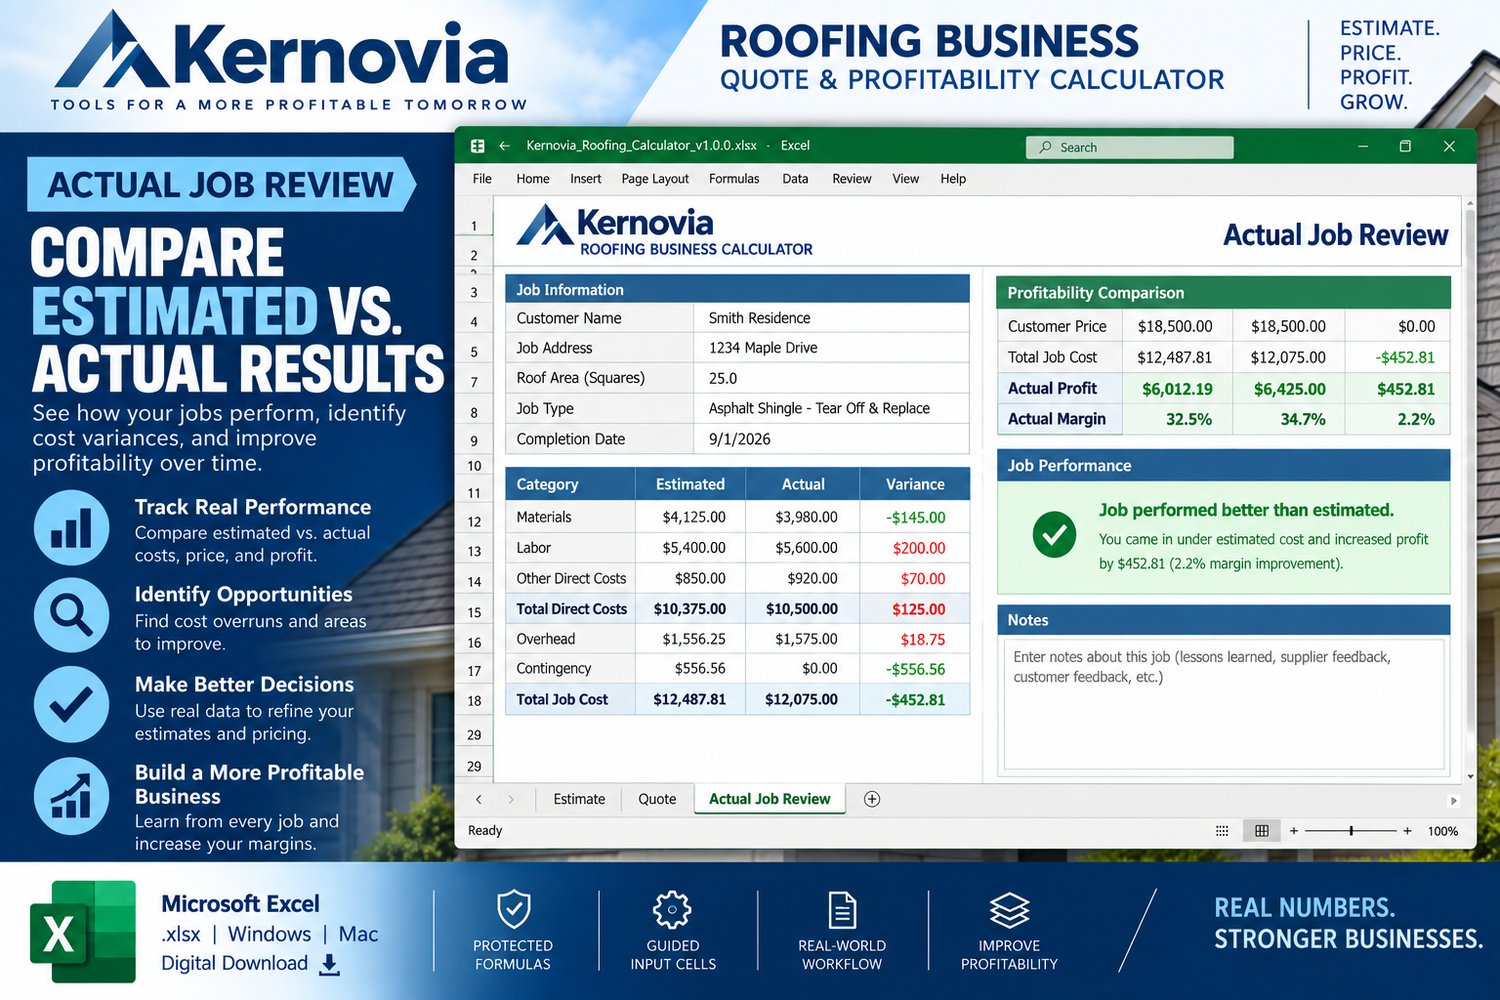
Task: Select the Customer Name value Smith Residence
Action: tap(760, 318)
